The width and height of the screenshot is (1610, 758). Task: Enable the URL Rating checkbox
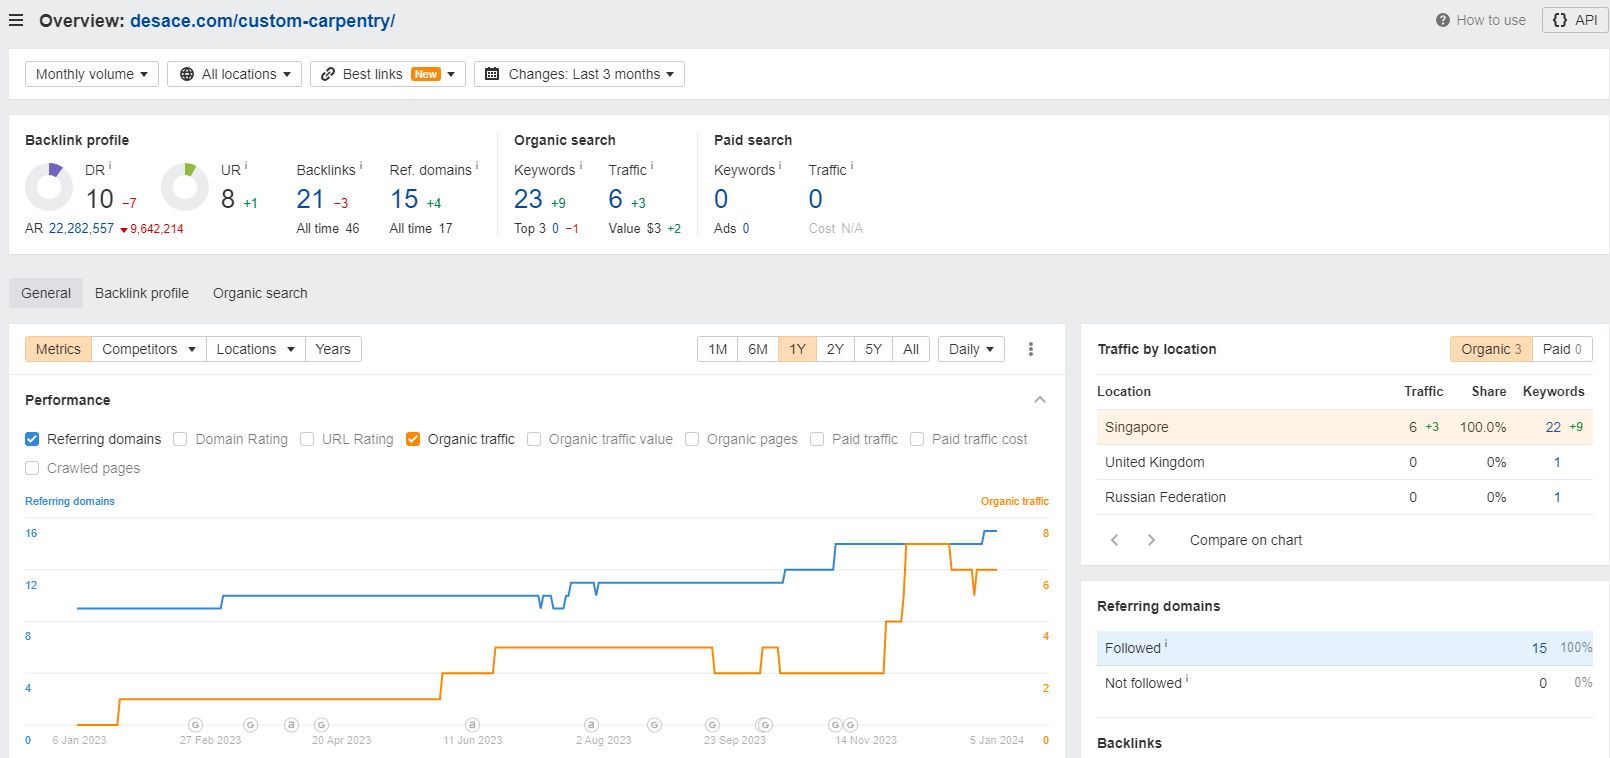307,439
